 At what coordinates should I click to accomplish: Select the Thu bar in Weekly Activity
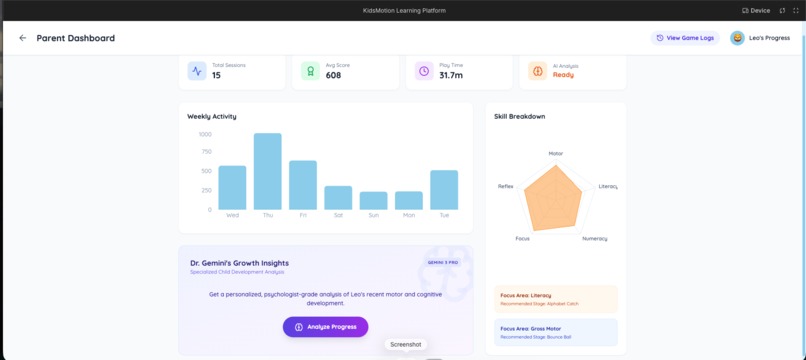(268, 171)
